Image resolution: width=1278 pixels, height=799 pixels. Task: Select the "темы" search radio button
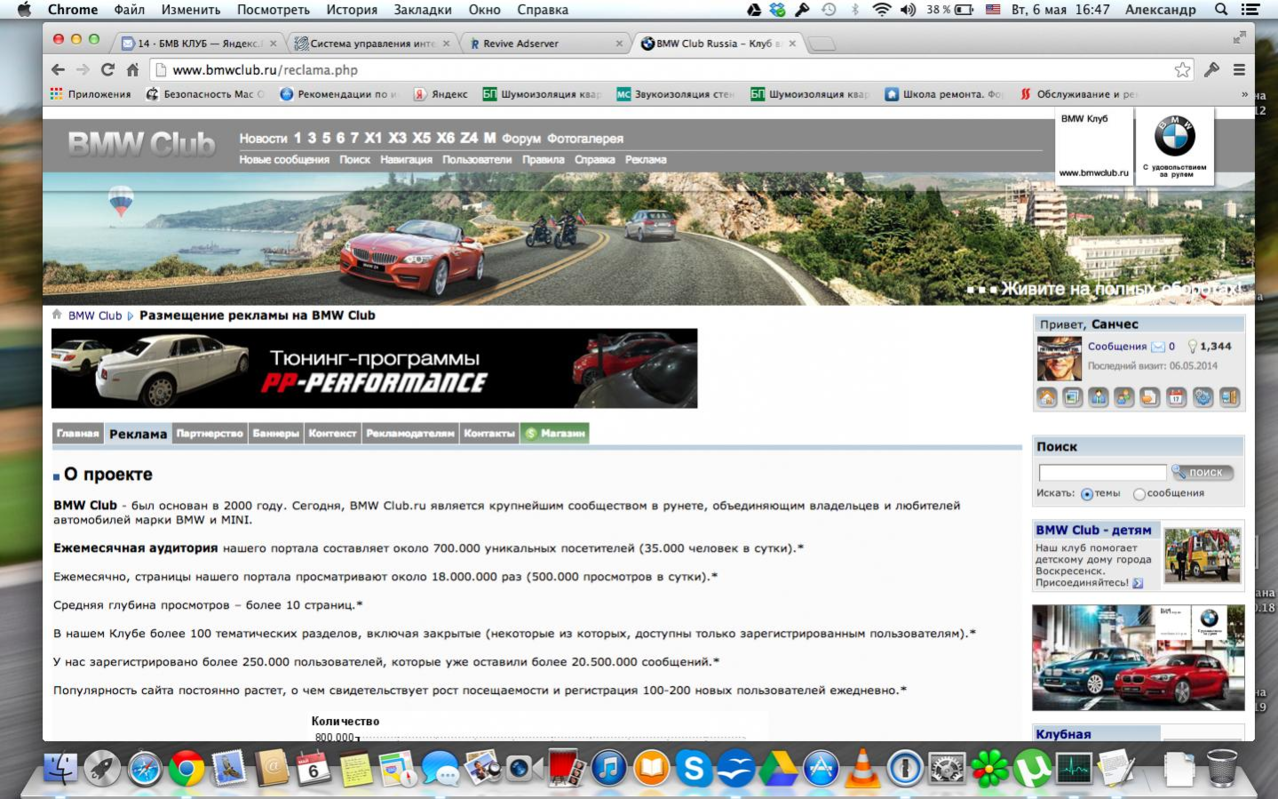(x=1087, y=494)
